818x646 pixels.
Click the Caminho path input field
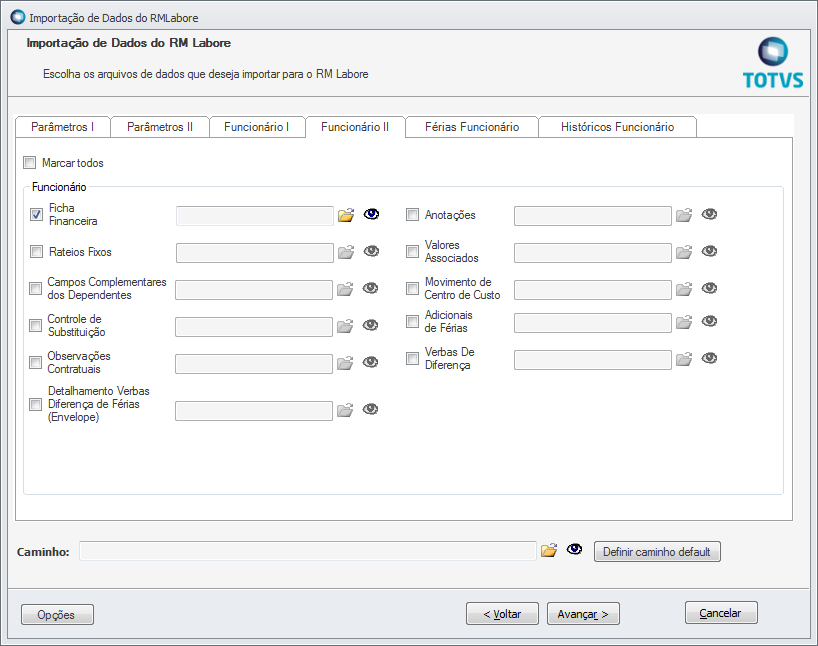pyautogui.click(x=308, y=551)
